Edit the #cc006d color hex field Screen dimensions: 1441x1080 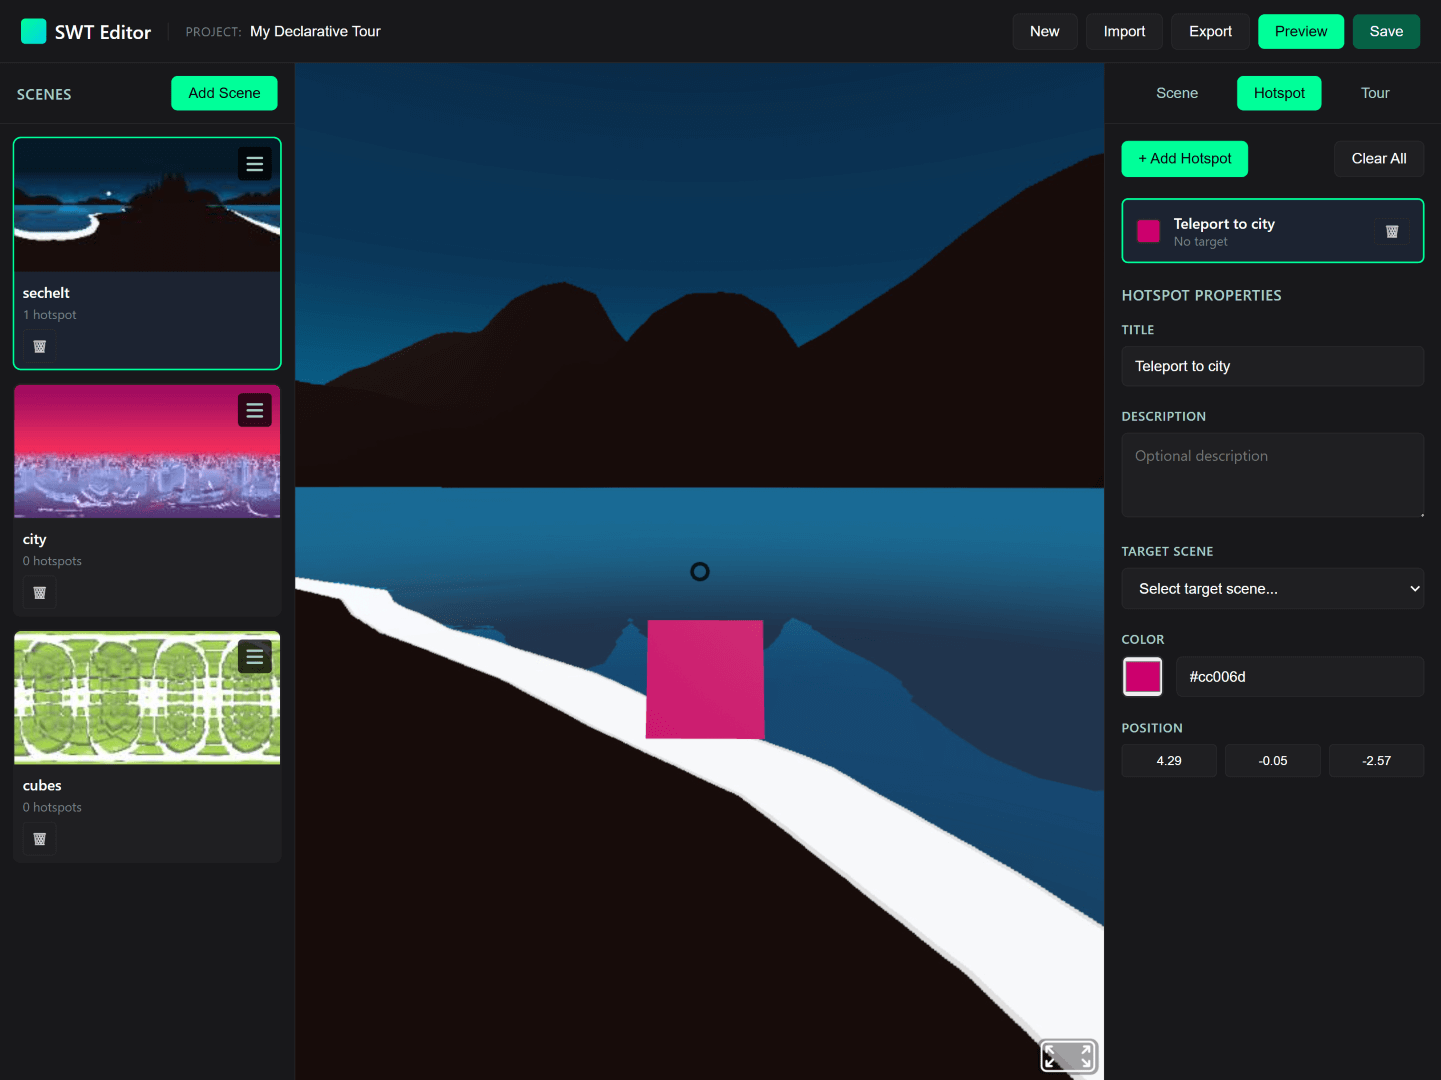tap(1300, 677)
